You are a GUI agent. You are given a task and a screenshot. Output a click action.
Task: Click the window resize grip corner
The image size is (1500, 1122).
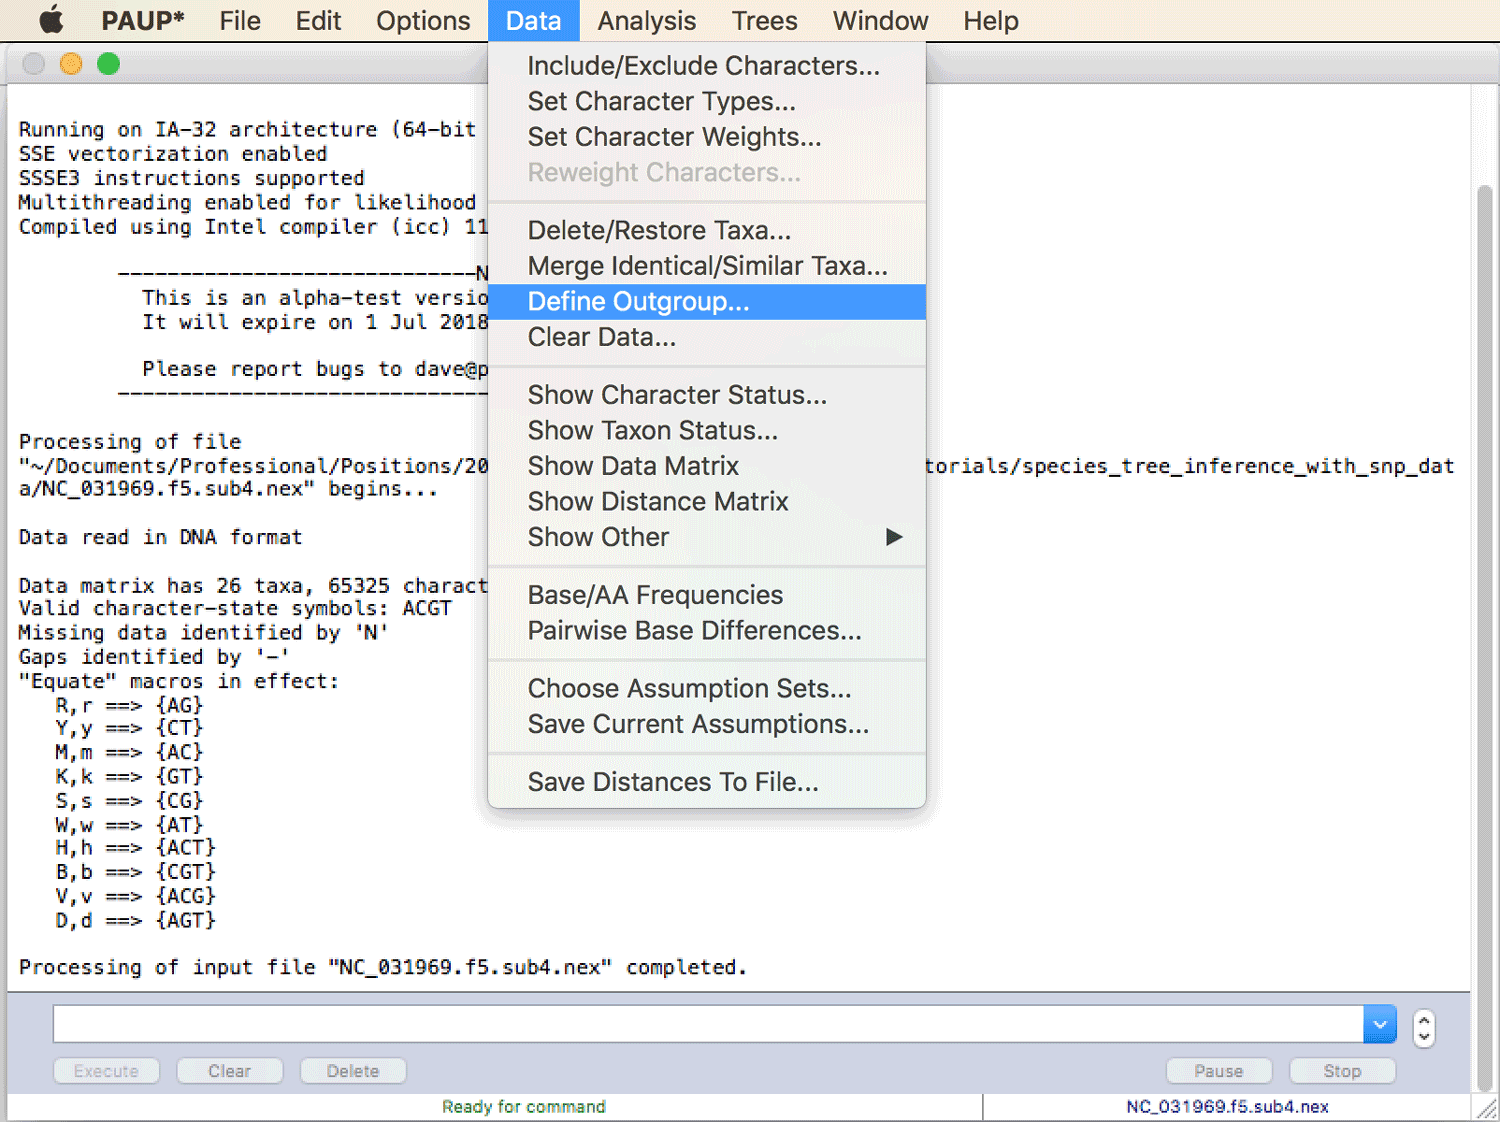[1485, 1108]
